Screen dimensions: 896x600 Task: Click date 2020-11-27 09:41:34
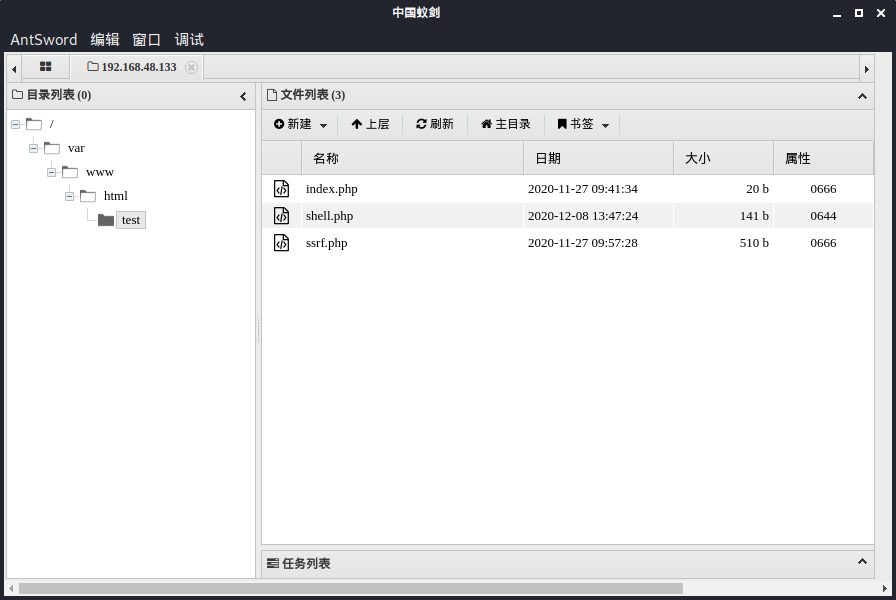tap(583, 189)
